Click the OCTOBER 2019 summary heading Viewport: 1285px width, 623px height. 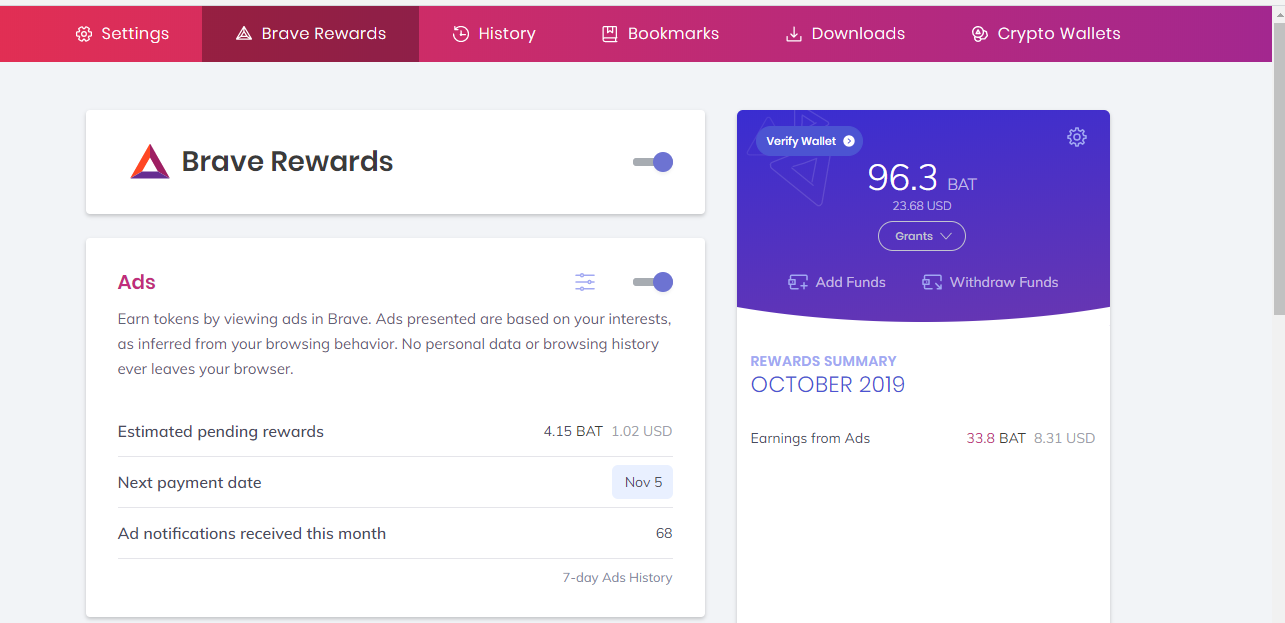click(x=828, y=385)
